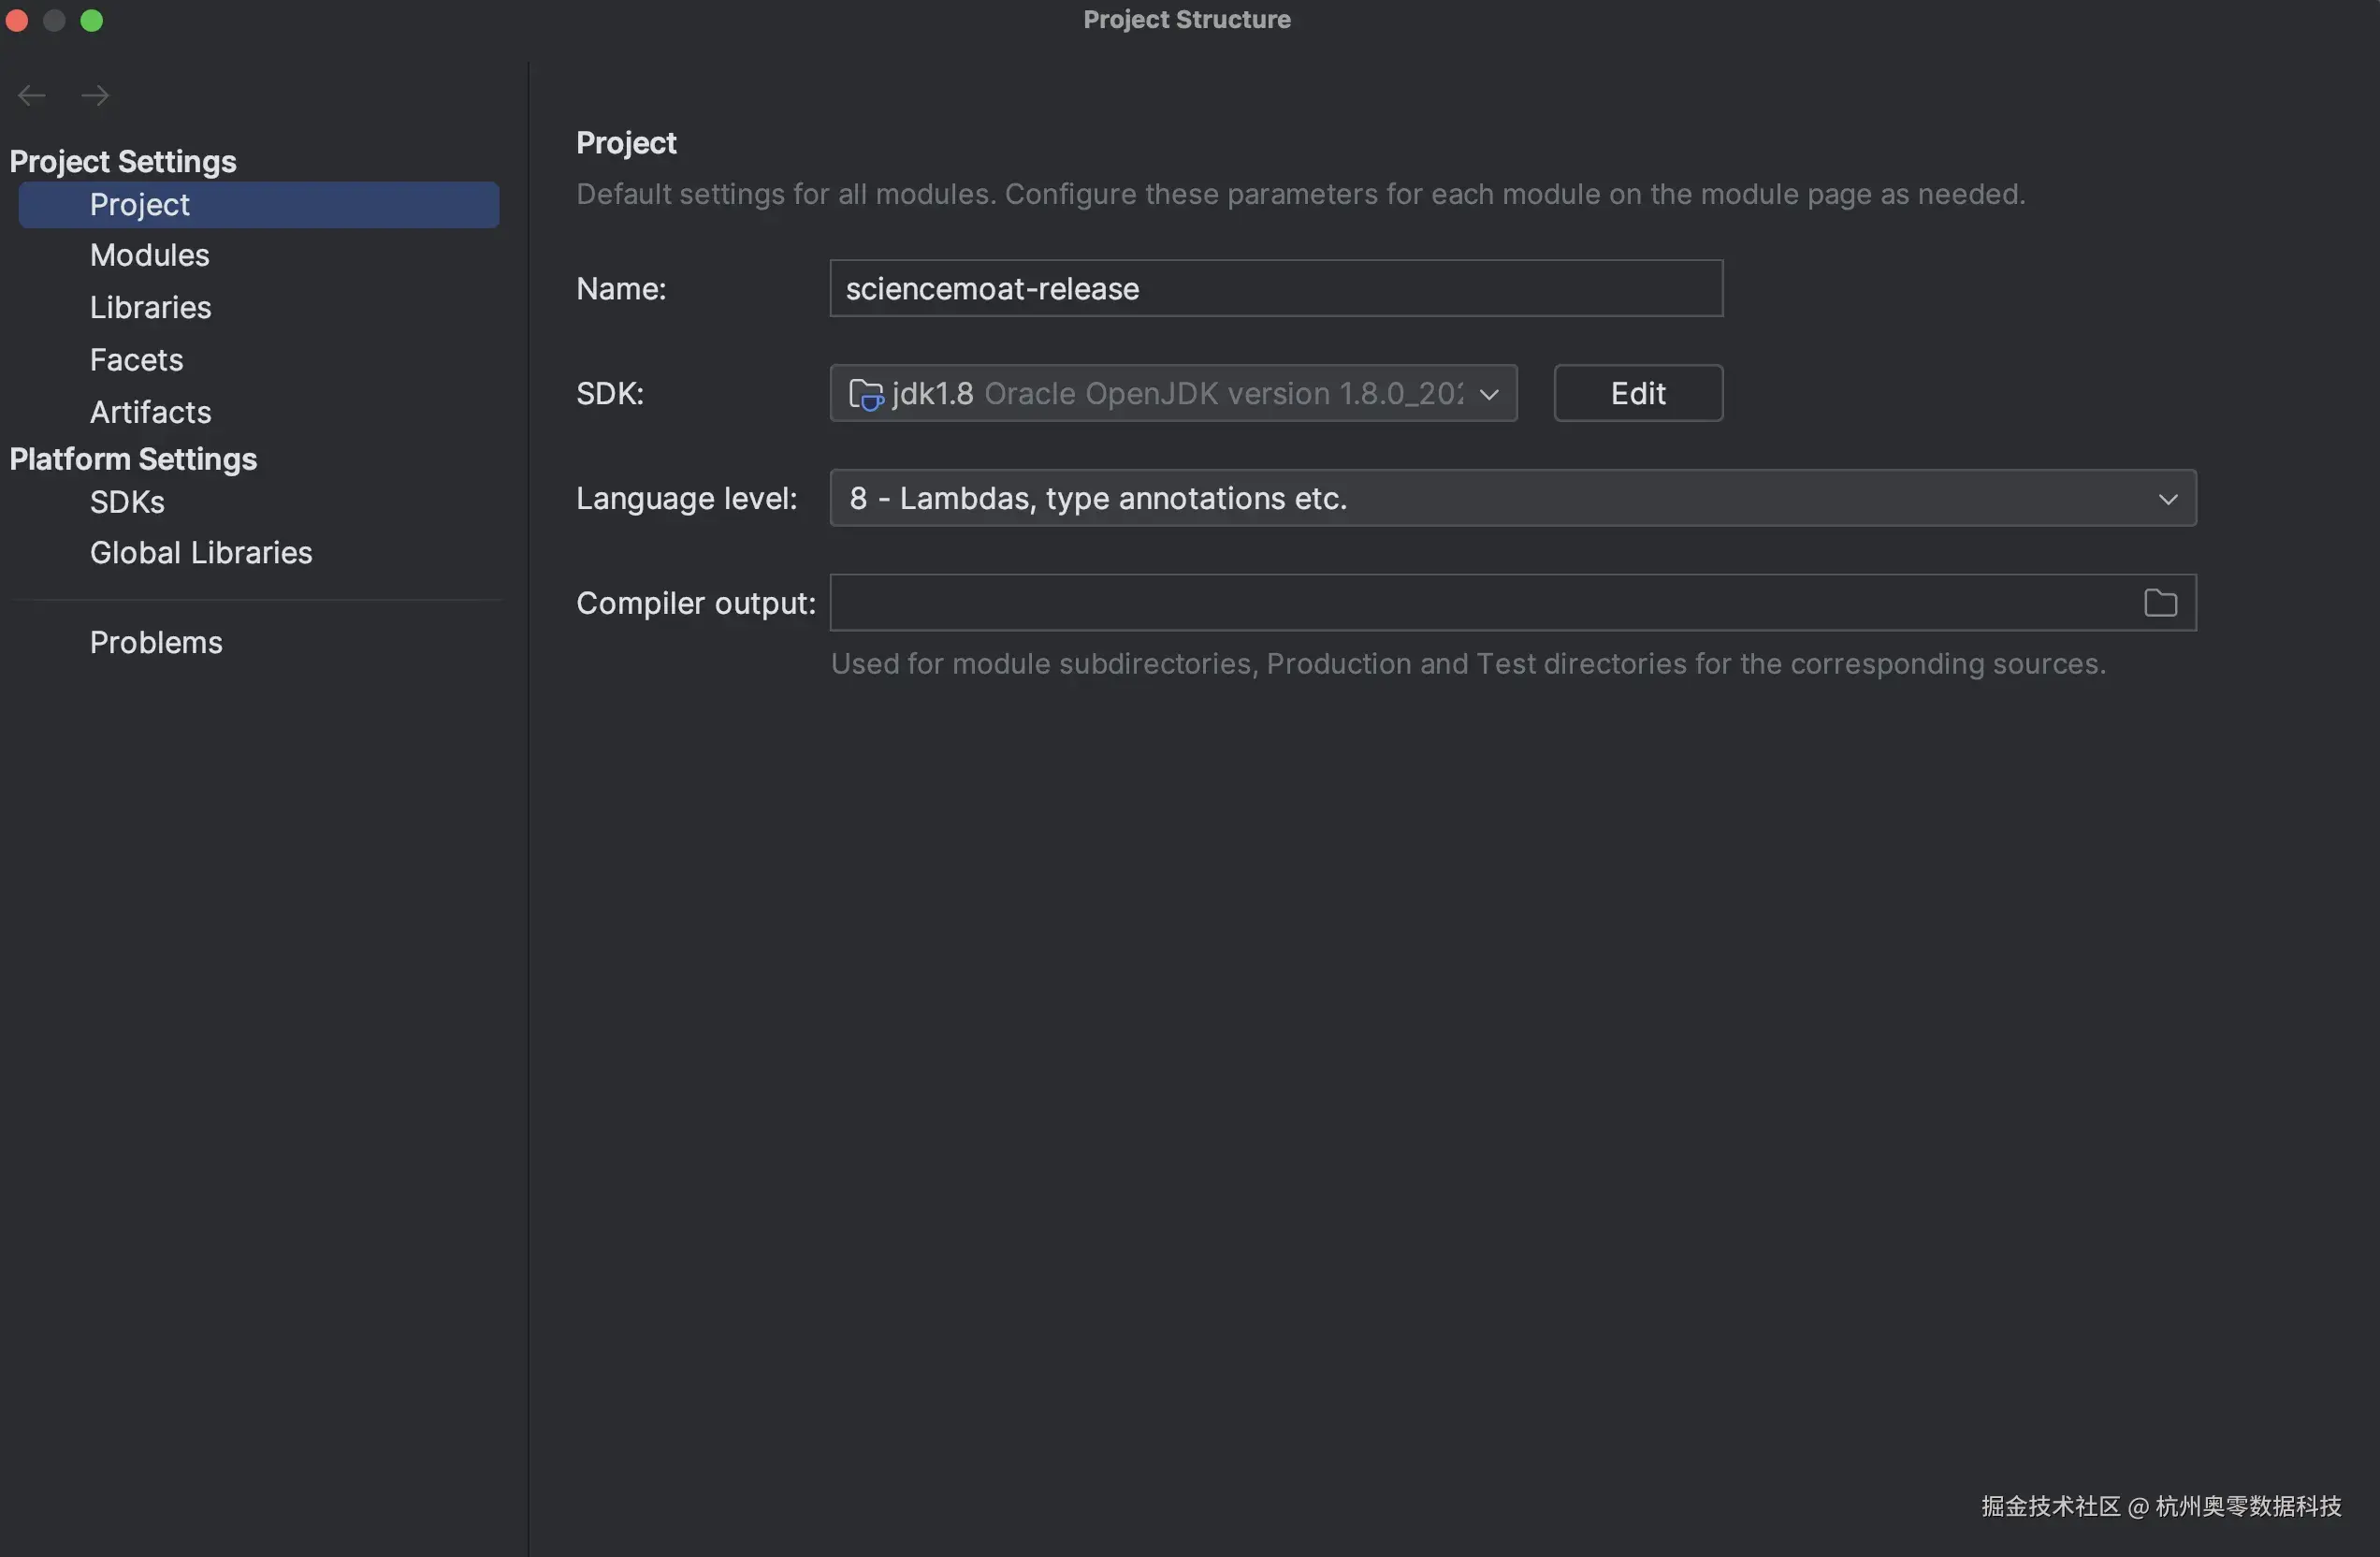This screenshot has height=1557, width=2380.
Task: Go to Facets settings
Action: [x=137, y=360]
